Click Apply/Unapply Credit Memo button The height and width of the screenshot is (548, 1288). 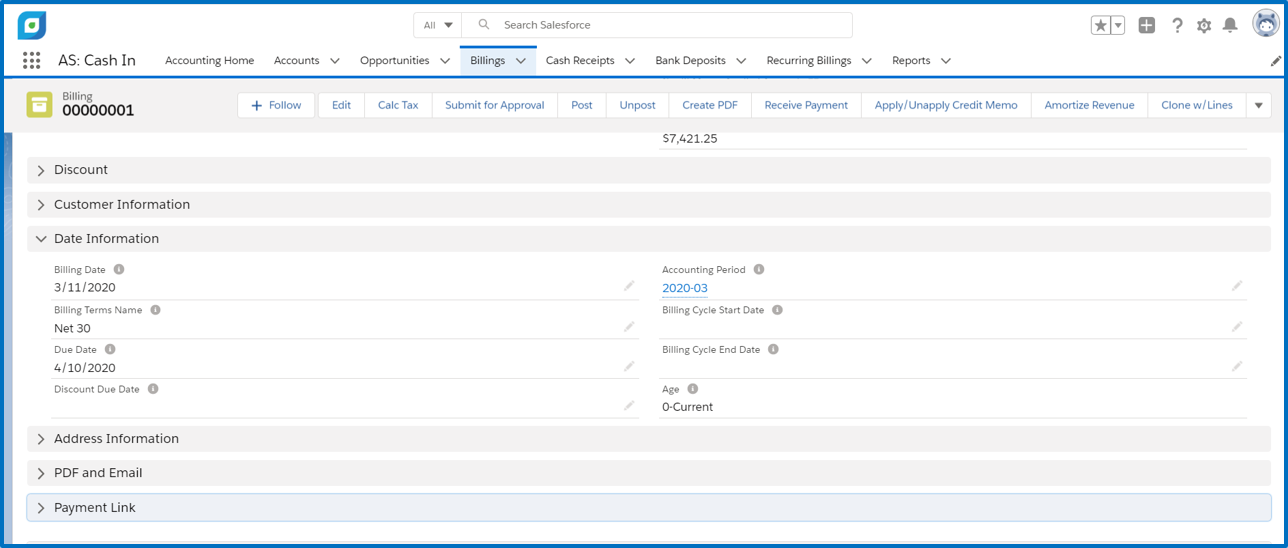946,105
